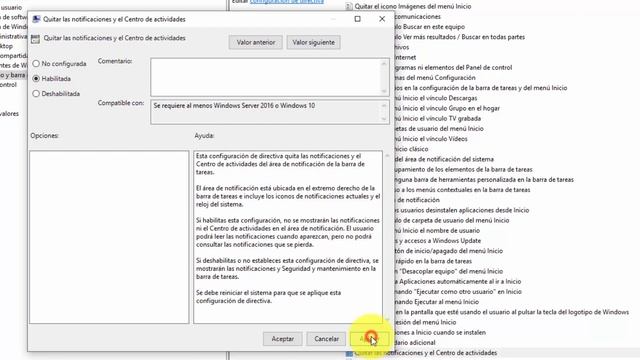Select policy ending 'accesos a Windows Update'

point(438,241)
